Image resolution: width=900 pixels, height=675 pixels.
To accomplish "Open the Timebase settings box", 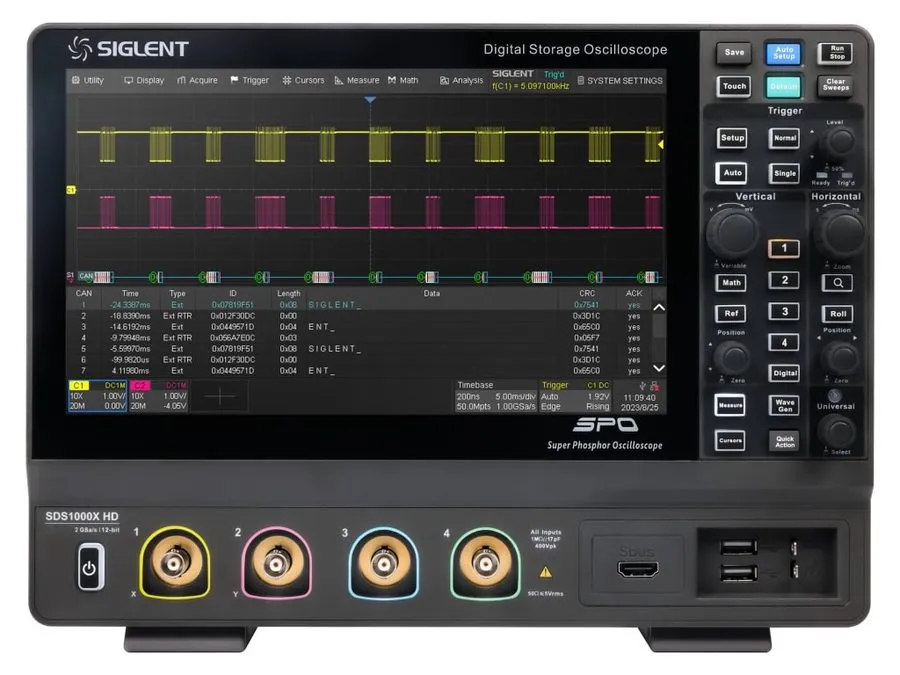I will click(496, 395).
